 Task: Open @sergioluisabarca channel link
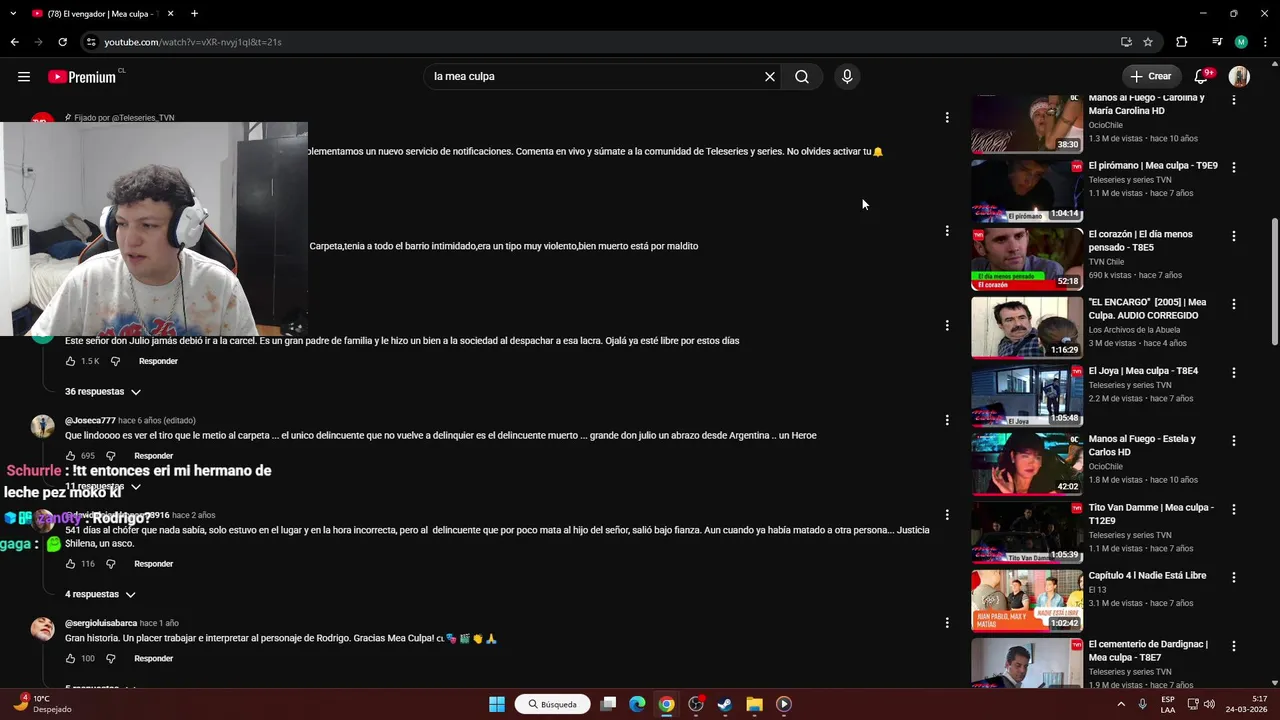[101, 623]
